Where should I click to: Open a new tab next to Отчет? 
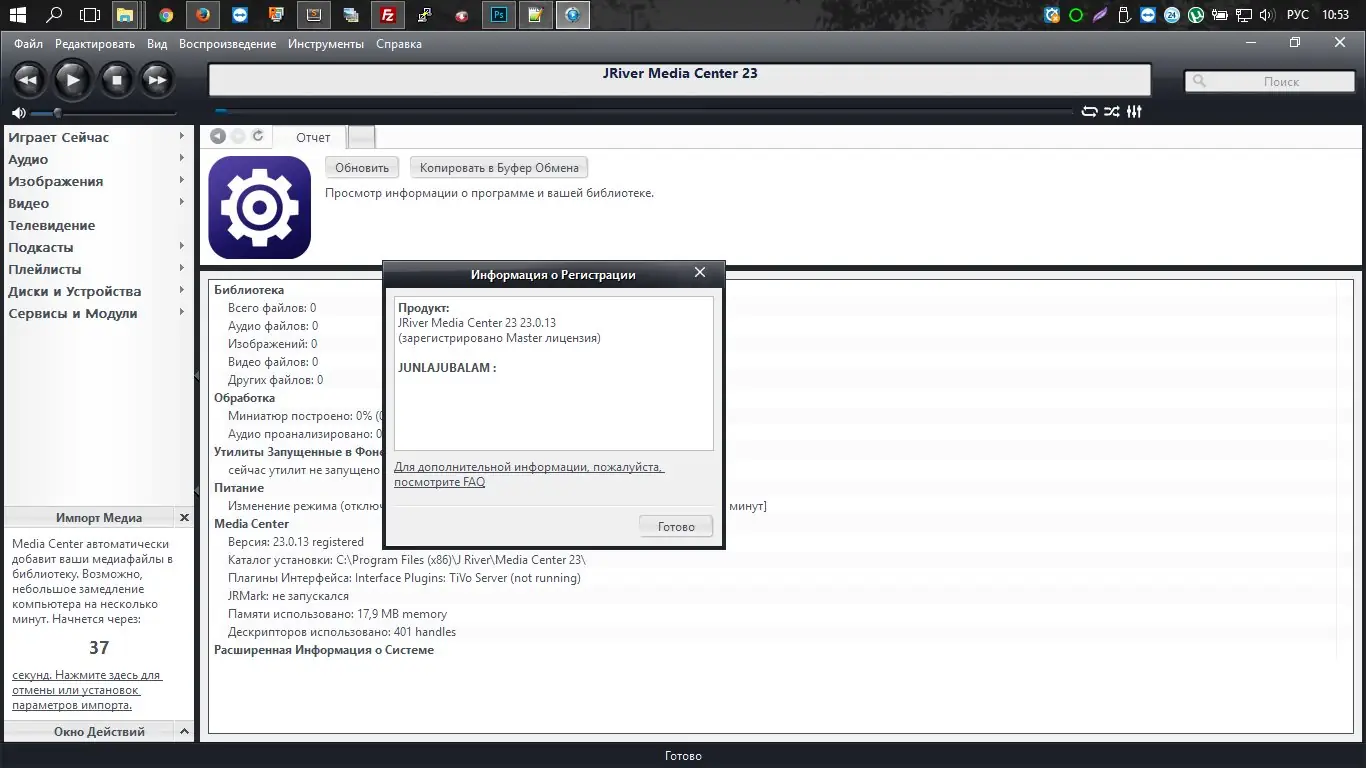tap(361, 137)
